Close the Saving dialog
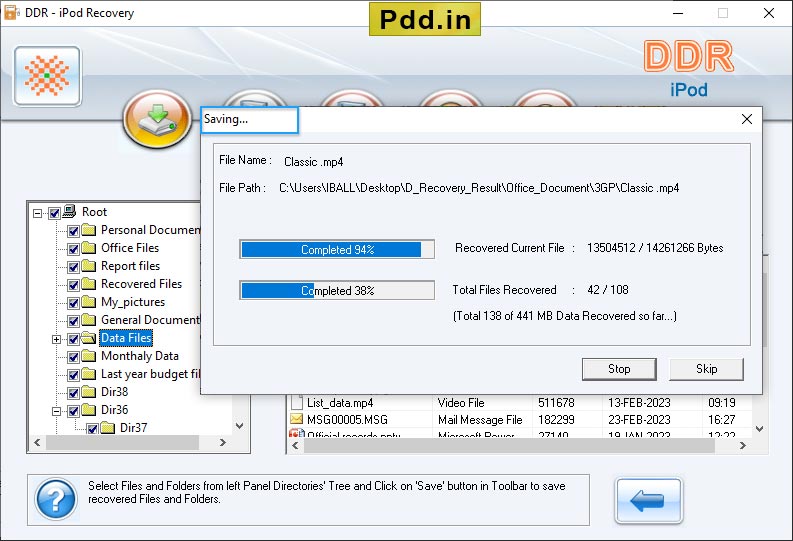This screenshot has height=541, width=793. point(746,119)
